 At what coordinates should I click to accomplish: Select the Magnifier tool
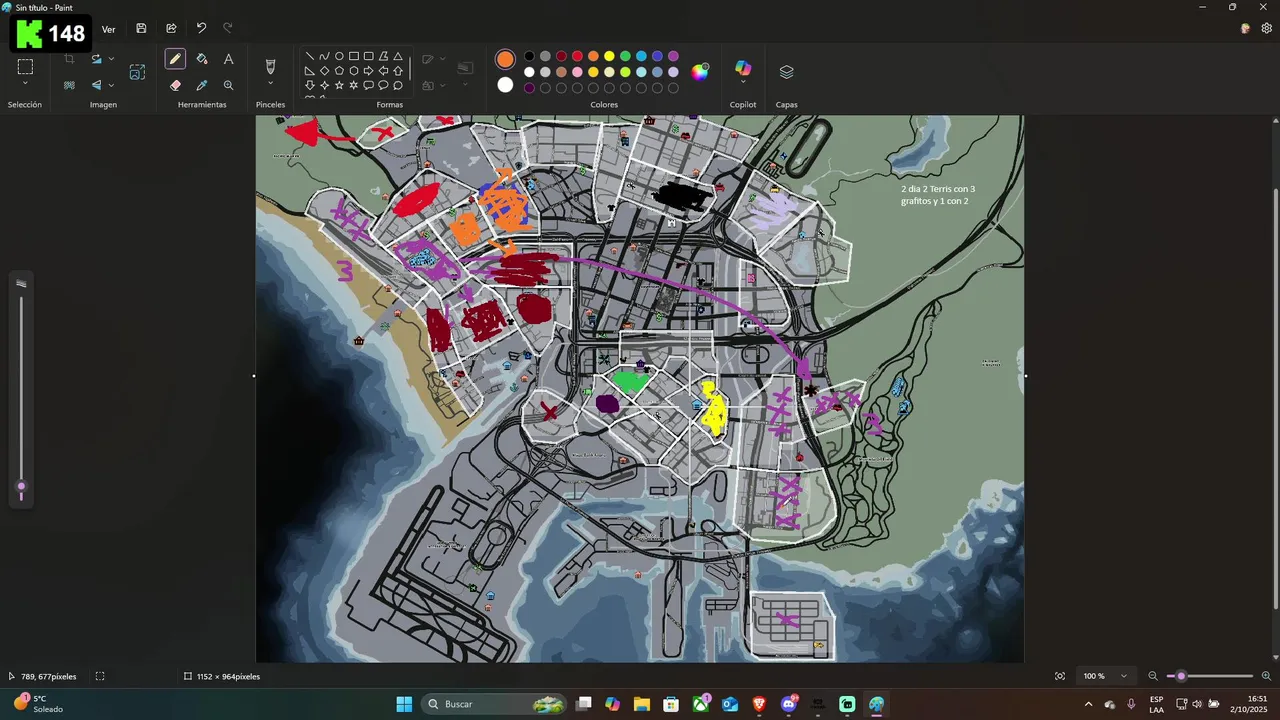229,86
